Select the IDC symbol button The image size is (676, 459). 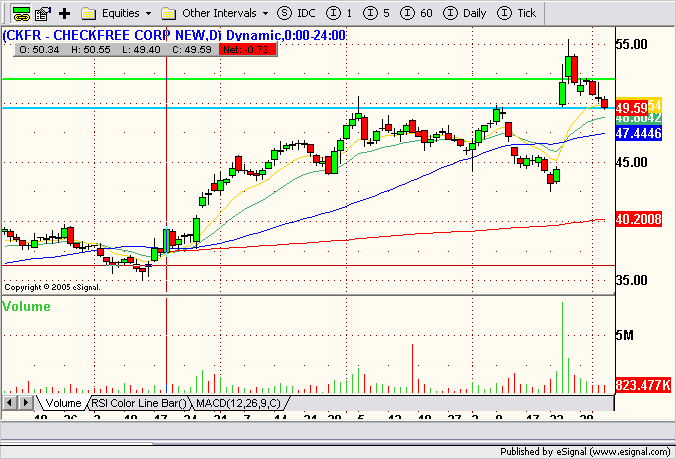(x=296, y=13)
